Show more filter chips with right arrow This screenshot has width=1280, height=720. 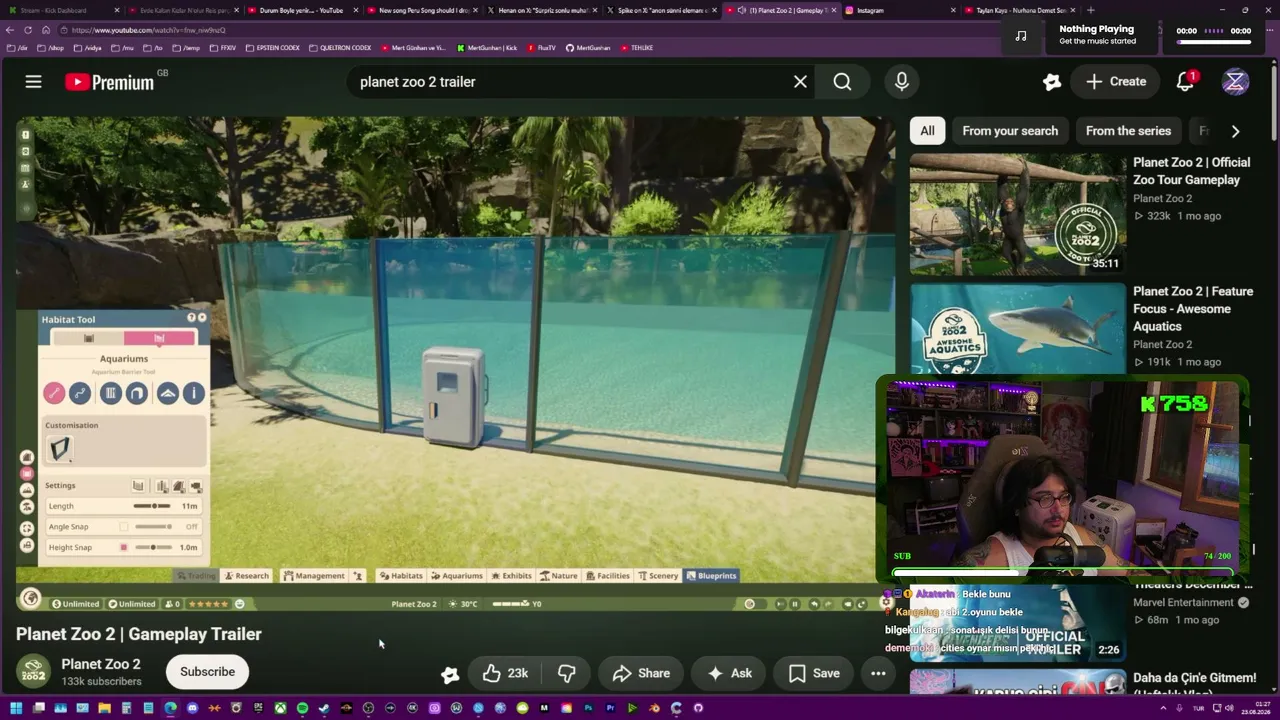pyautogui.click(x=1235, y=131)
